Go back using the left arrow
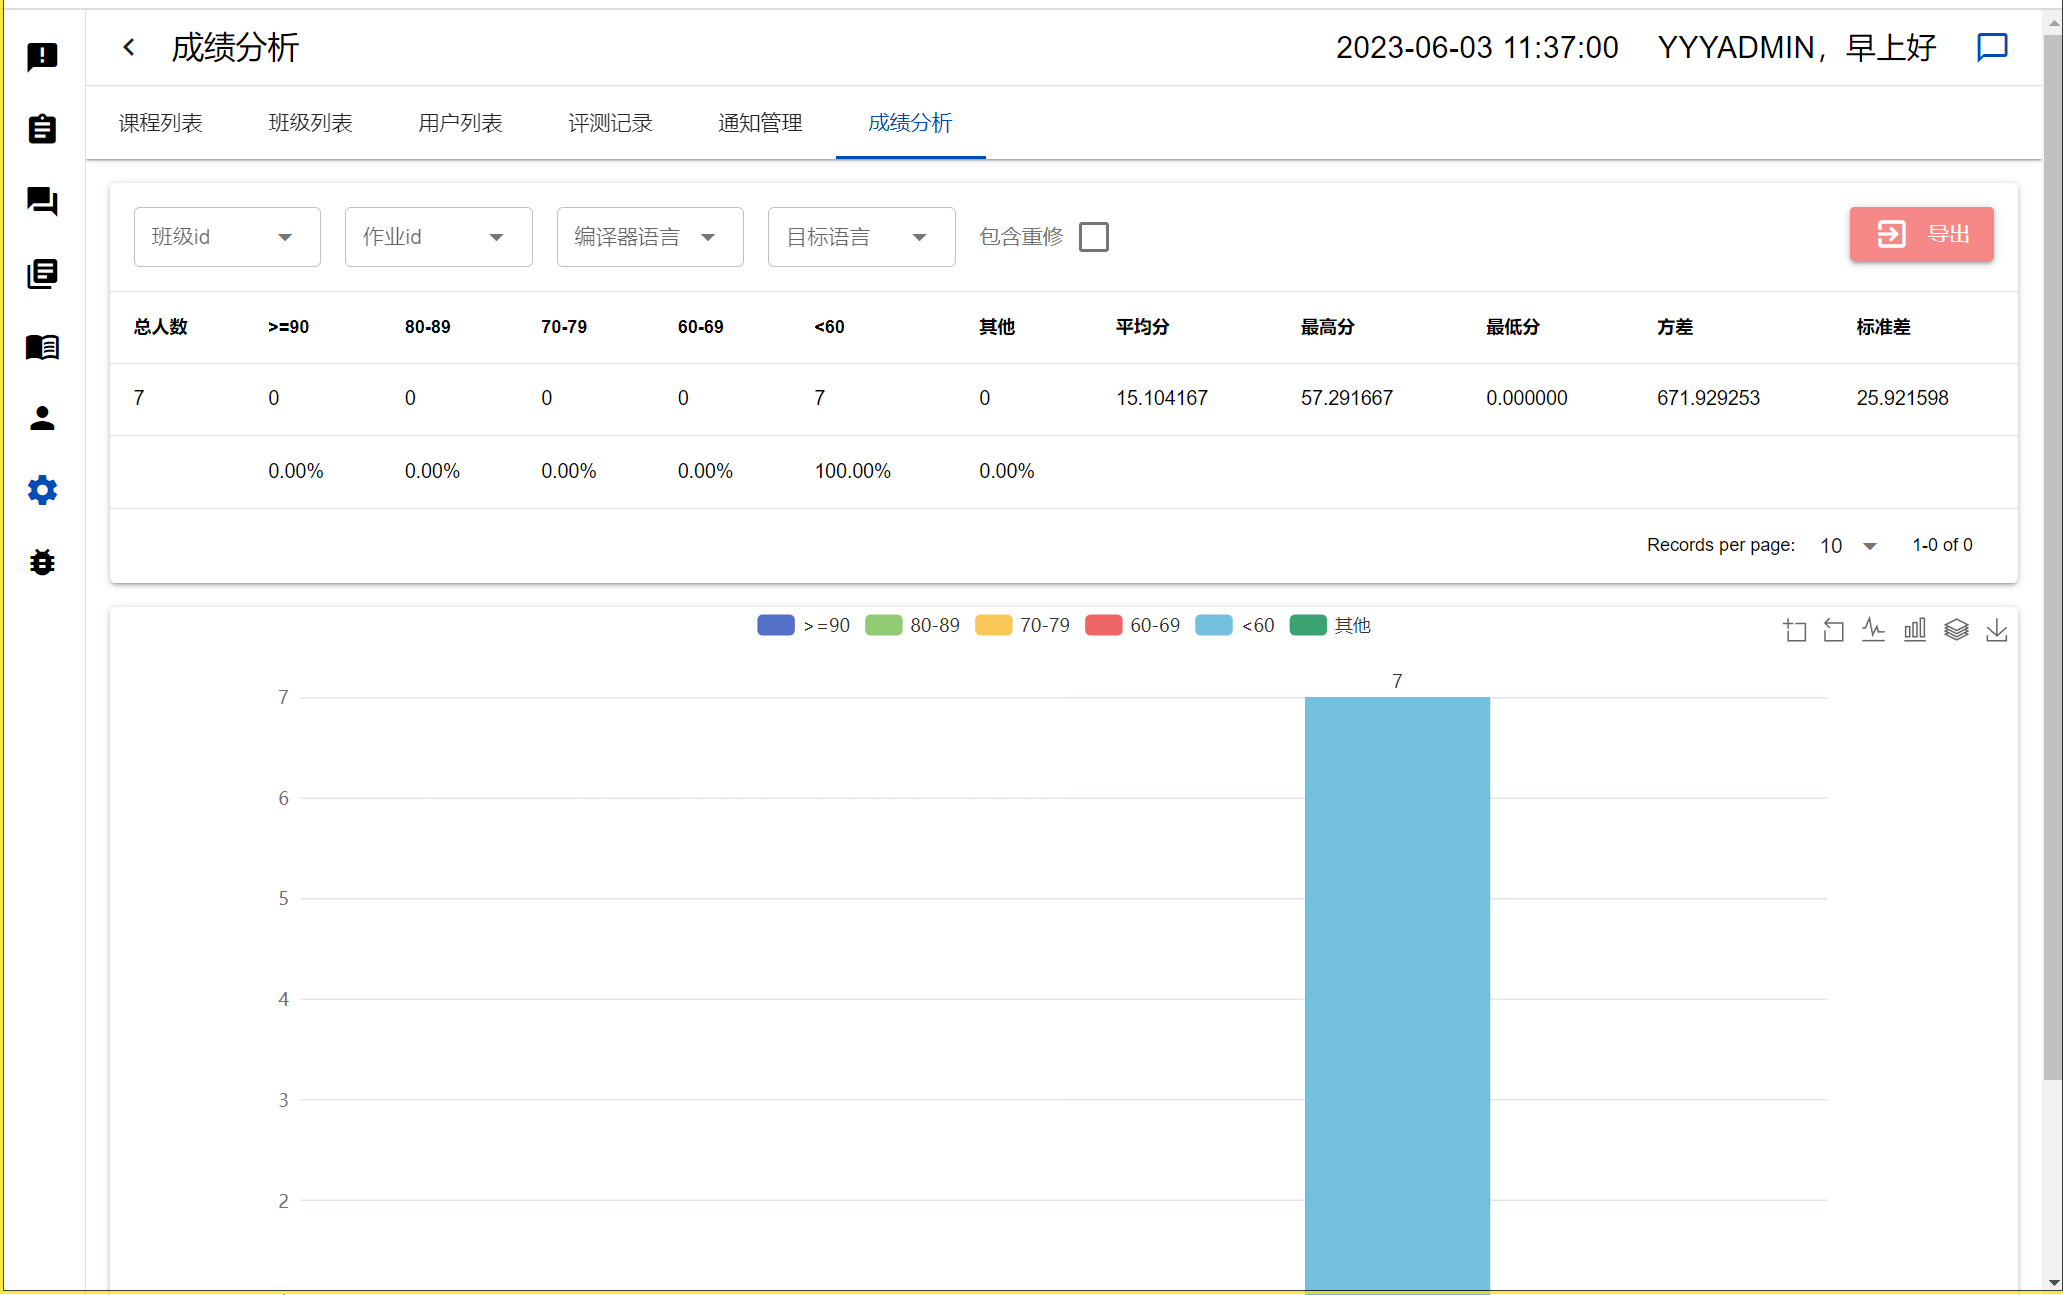The height and width of the screenshot is (1295, 2063). 129,47
